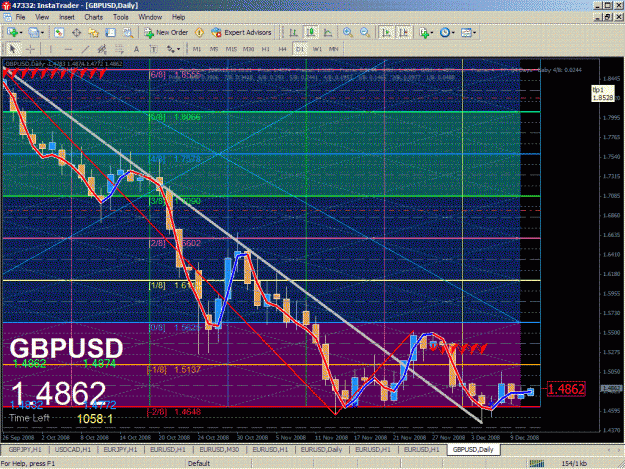
Task: Open the View menu
Action: (42, 17)
